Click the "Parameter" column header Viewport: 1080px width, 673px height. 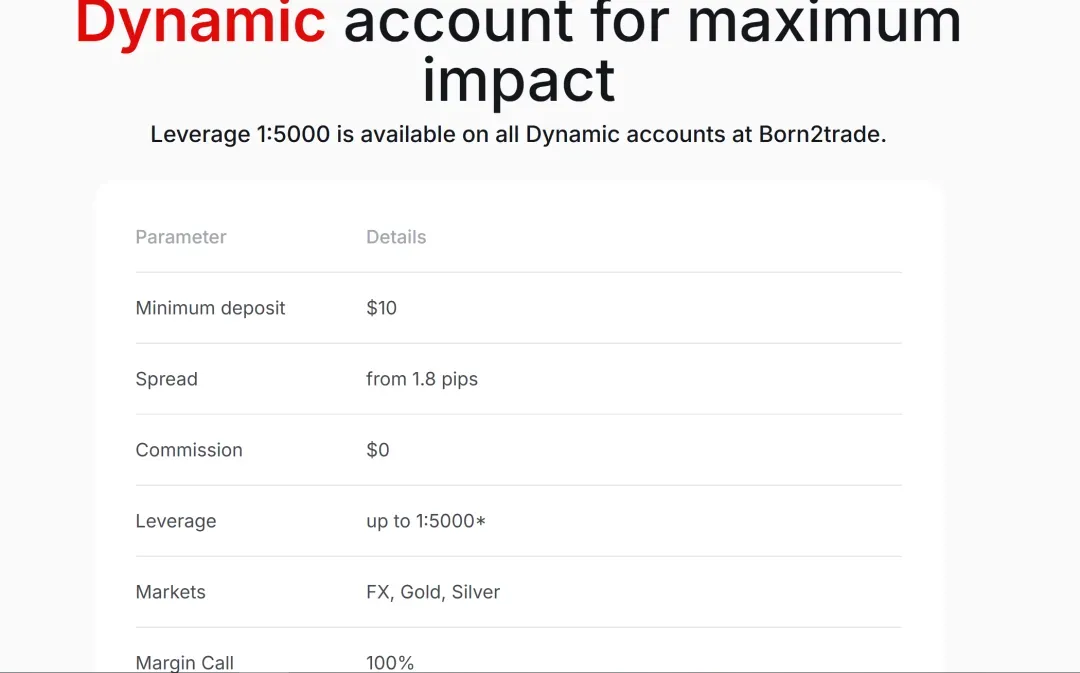click(181, 237)
